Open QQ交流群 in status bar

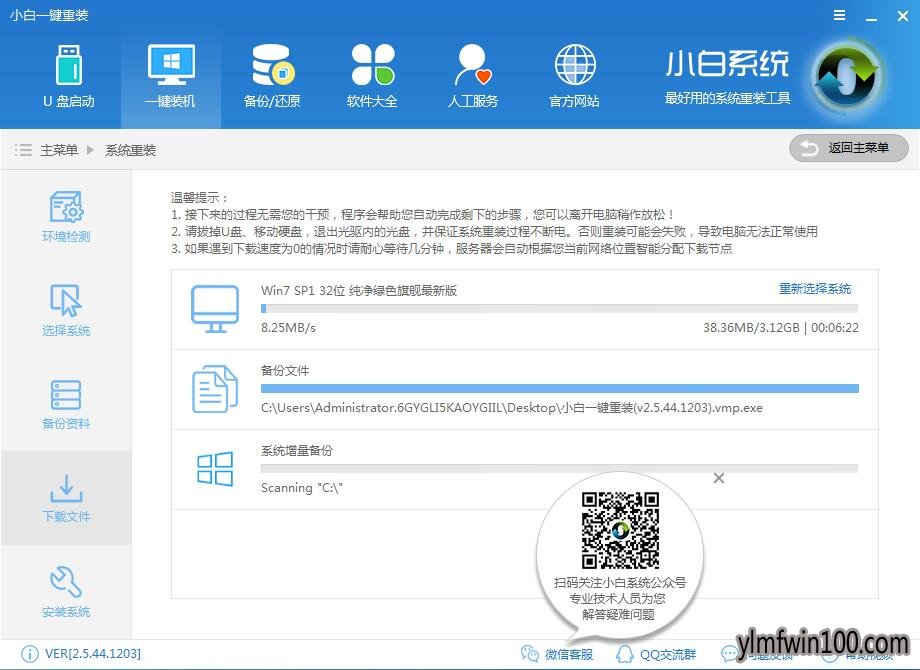pos(656,654)
